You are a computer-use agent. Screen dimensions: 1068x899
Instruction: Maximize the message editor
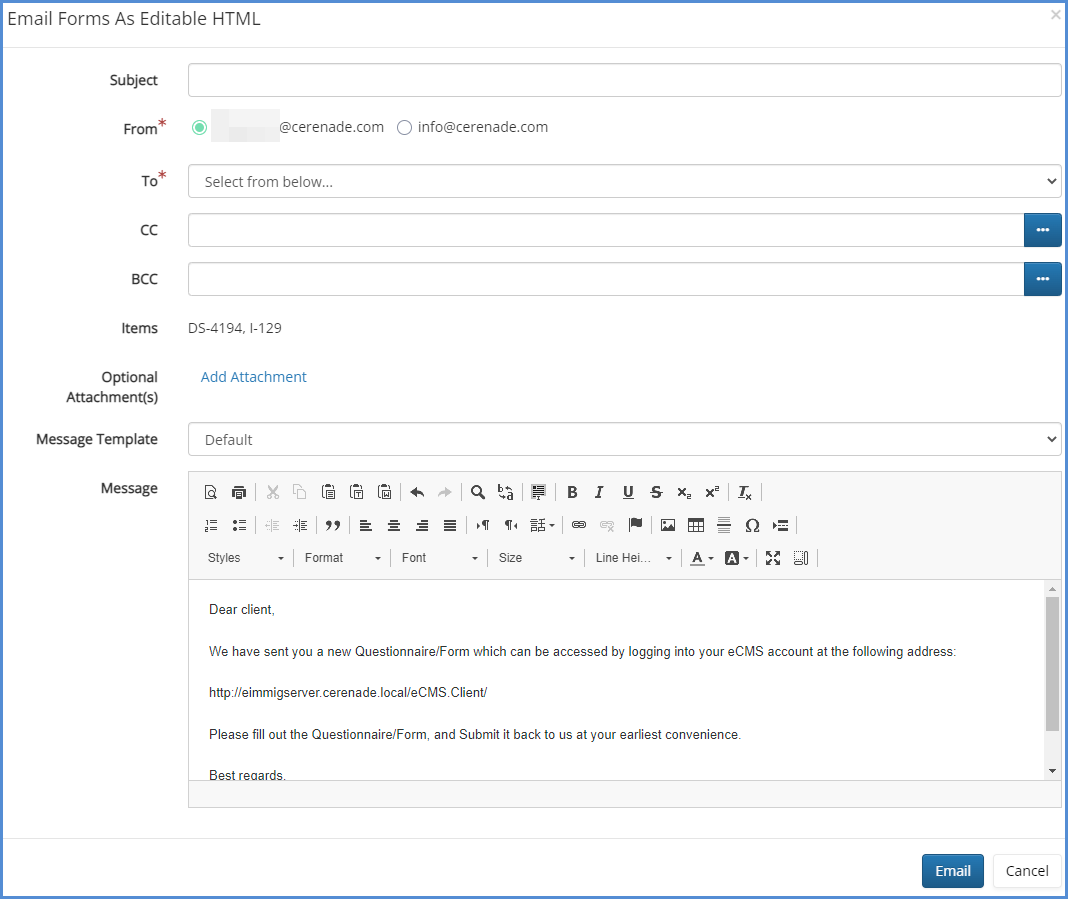click(772, 557)
